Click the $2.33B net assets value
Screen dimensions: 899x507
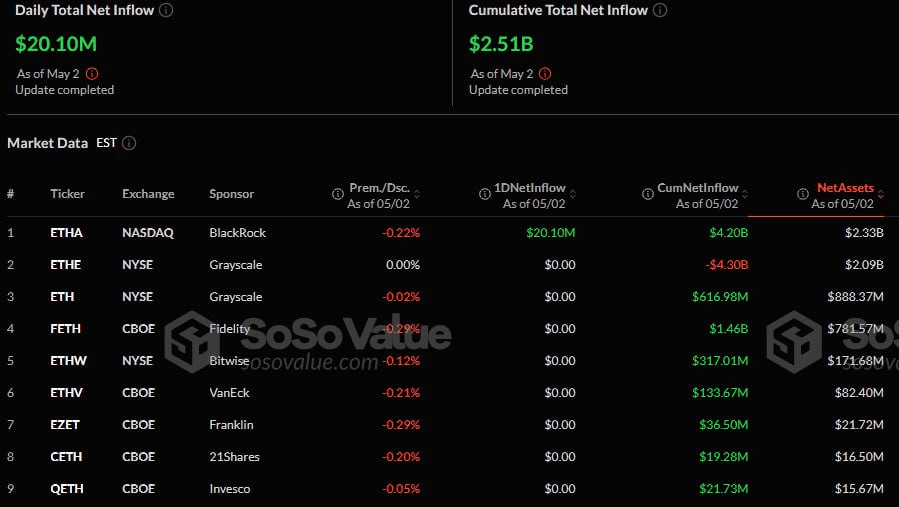point(864,233)
